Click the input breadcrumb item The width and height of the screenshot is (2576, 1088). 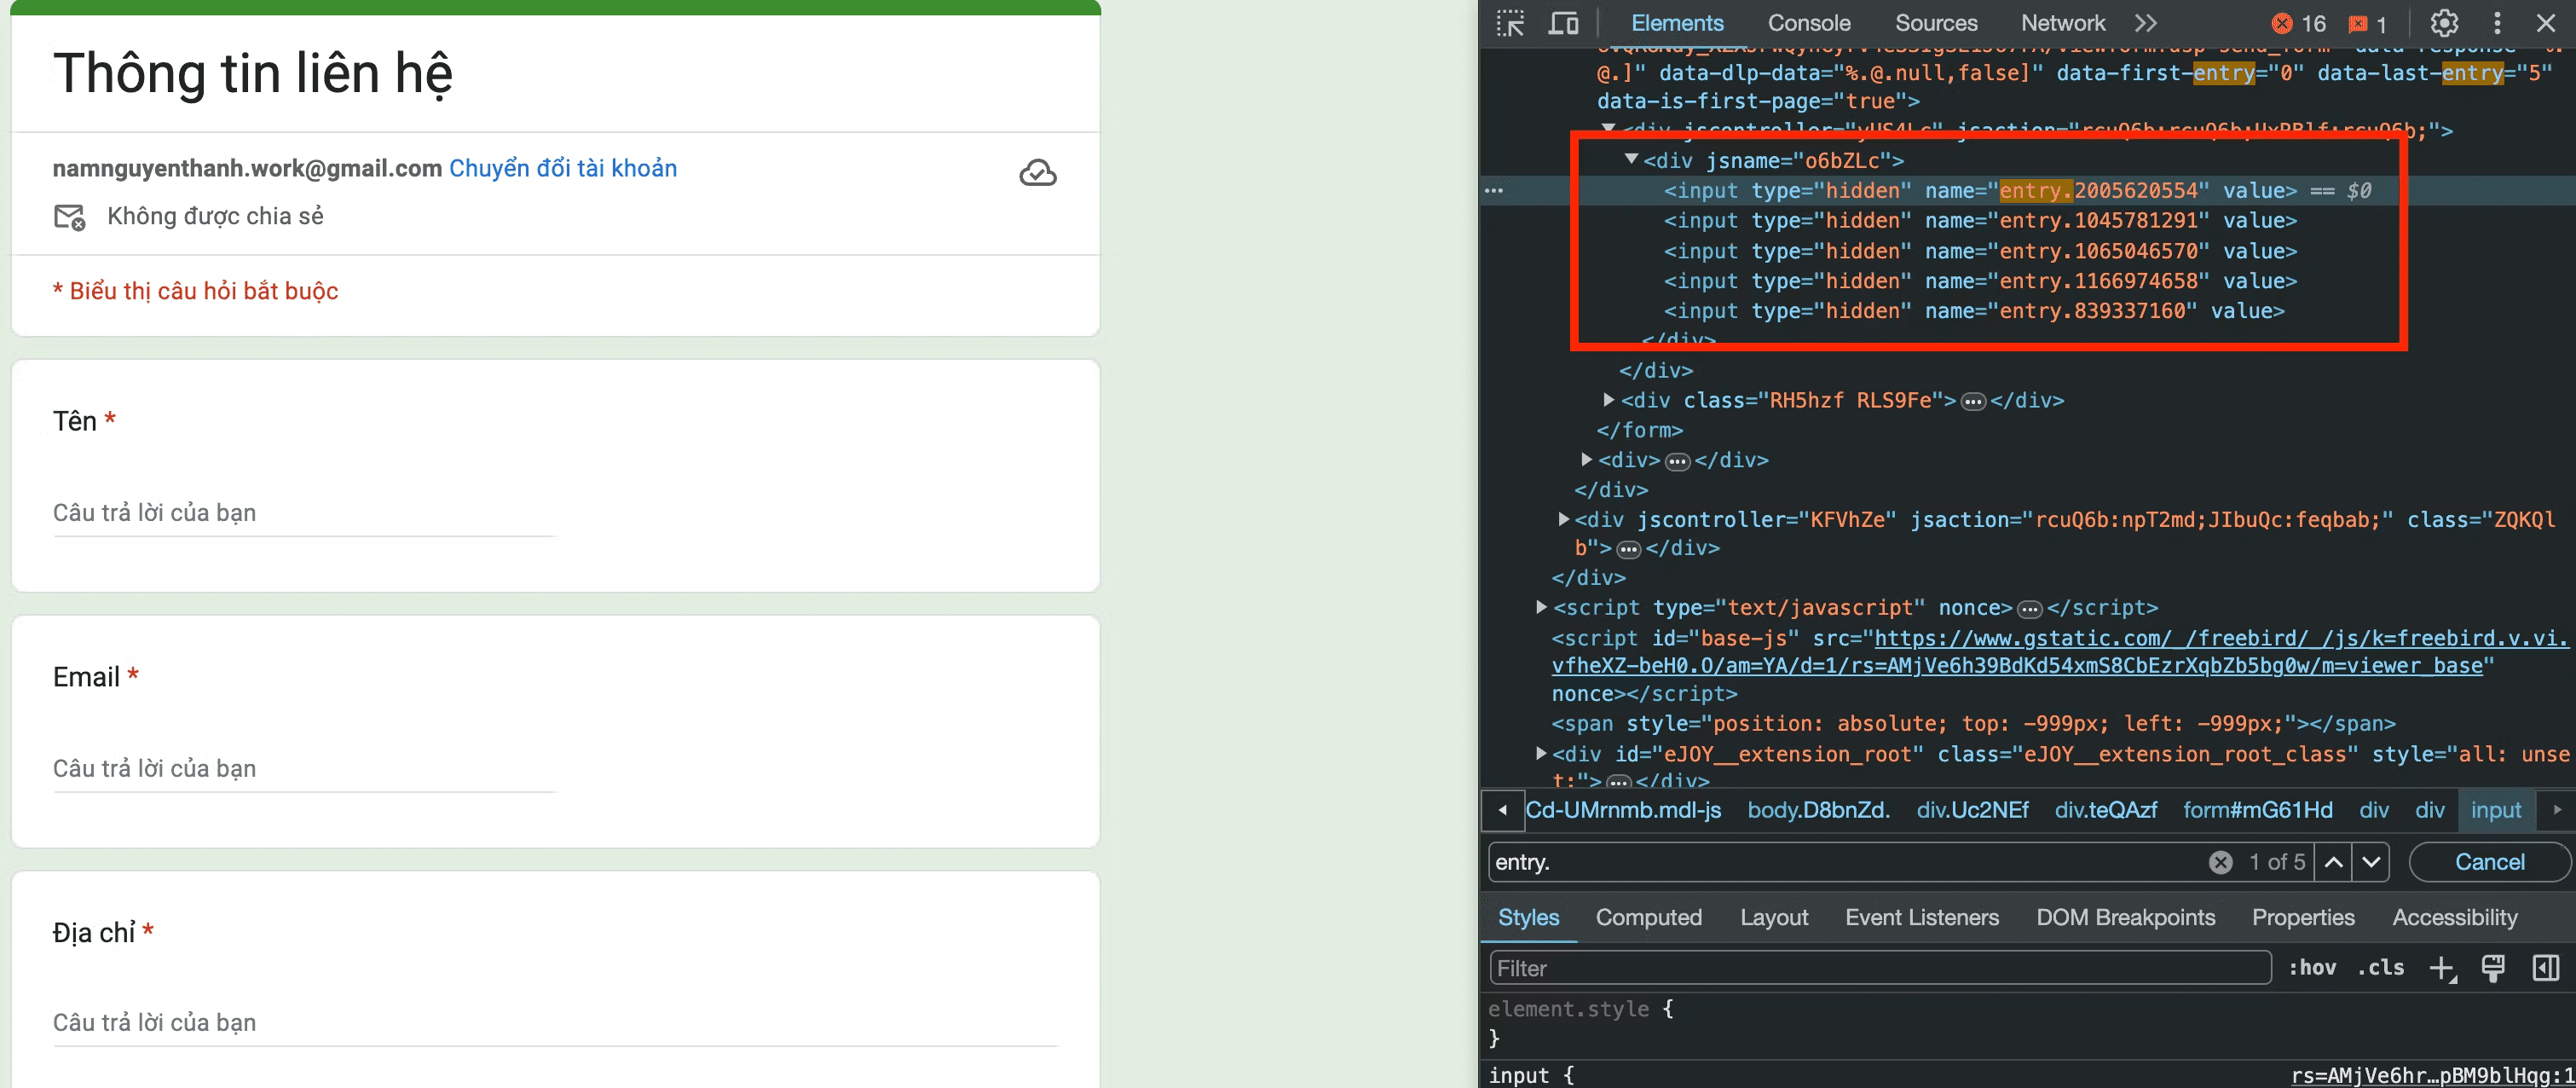(x=2496, y=810)
